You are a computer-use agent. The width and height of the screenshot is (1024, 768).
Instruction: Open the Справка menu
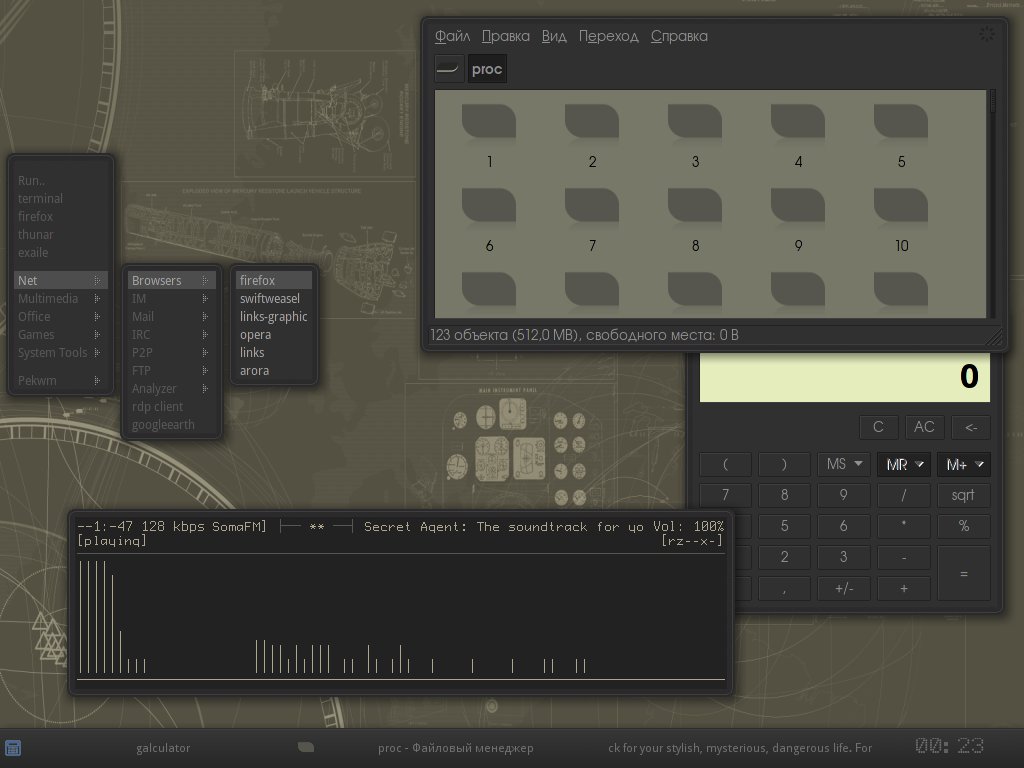click(x=679, y=36)
